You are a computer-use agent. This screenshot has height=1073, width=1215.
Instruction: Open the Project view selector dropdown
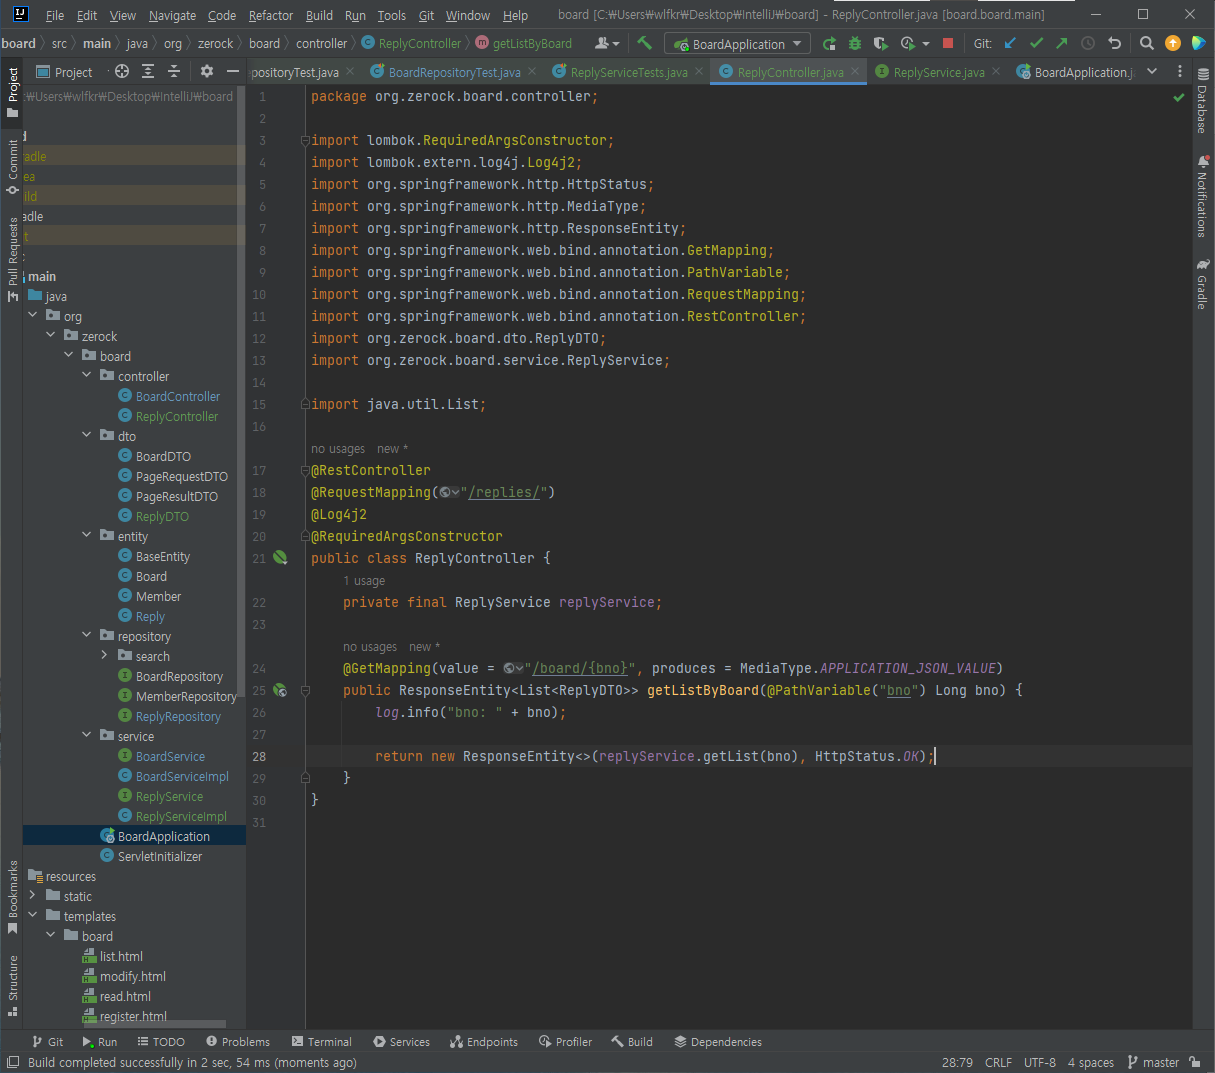[x=65, y=72]
